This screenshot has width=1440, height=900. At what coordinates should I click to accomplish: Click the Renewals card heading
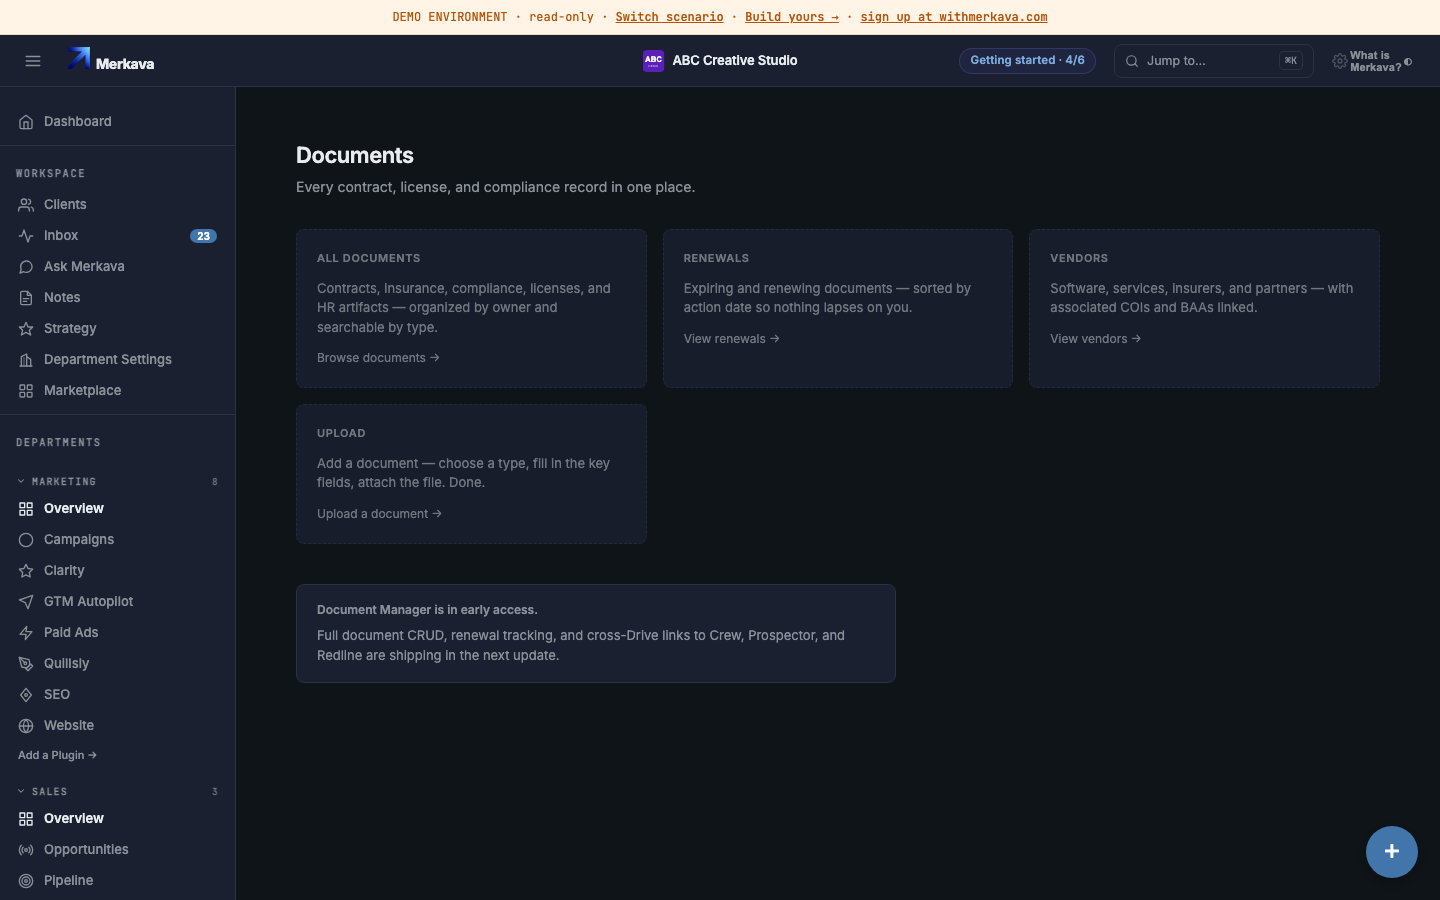click(716, 258)
